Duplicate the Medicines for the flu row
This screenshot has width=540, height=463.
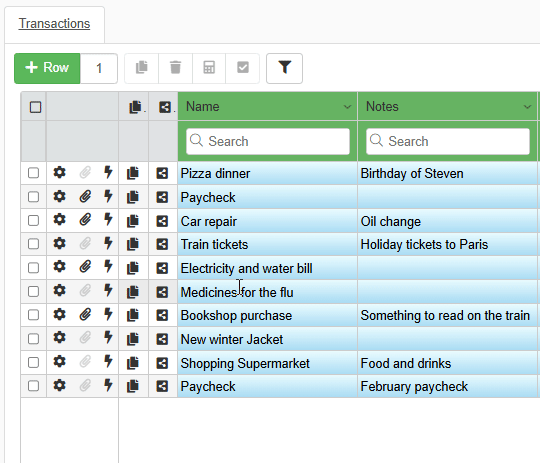coord(133,292)
